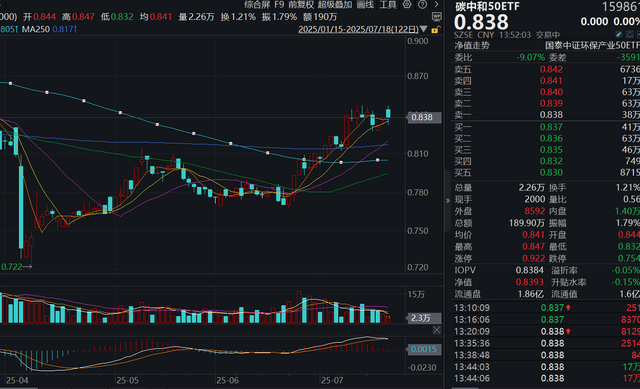Click the 2.3万 volume axis tag
Viewport: 640px width, 389px height.
pyautogui.click(x=424, y=318)
